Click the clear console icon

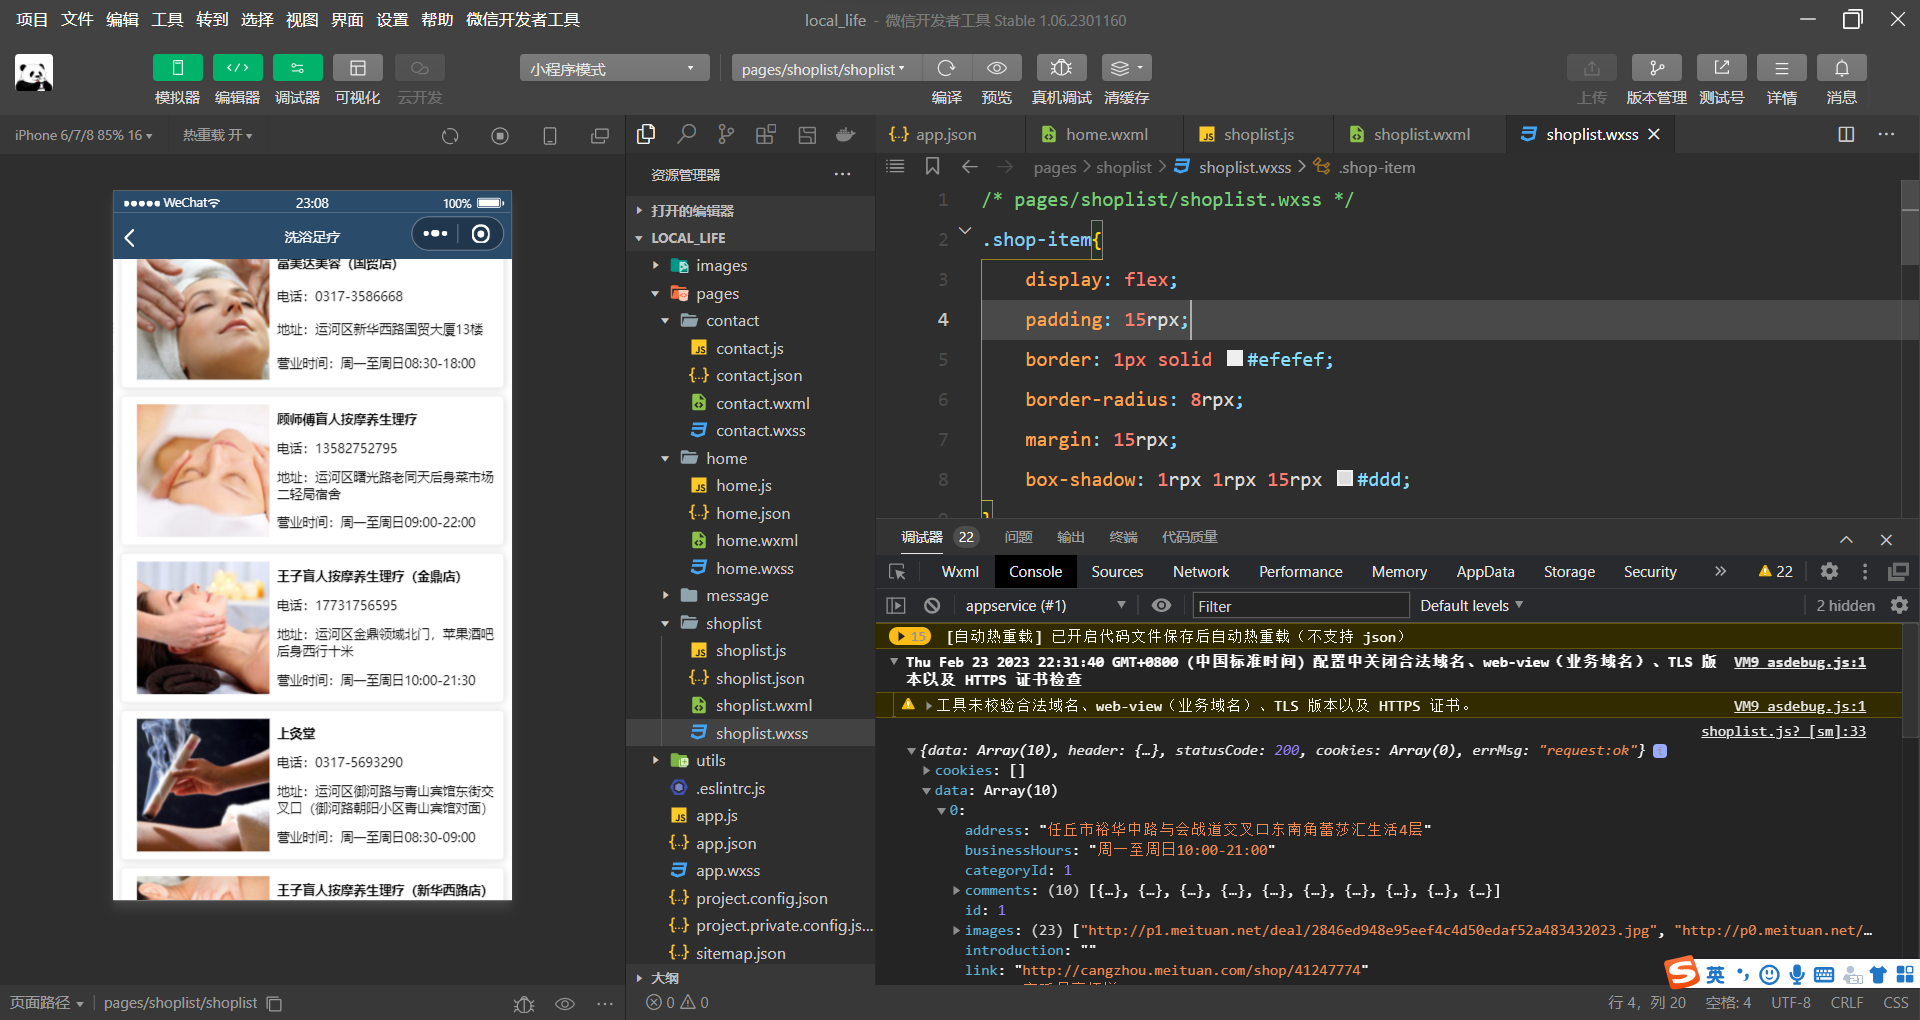pos(932,605)
